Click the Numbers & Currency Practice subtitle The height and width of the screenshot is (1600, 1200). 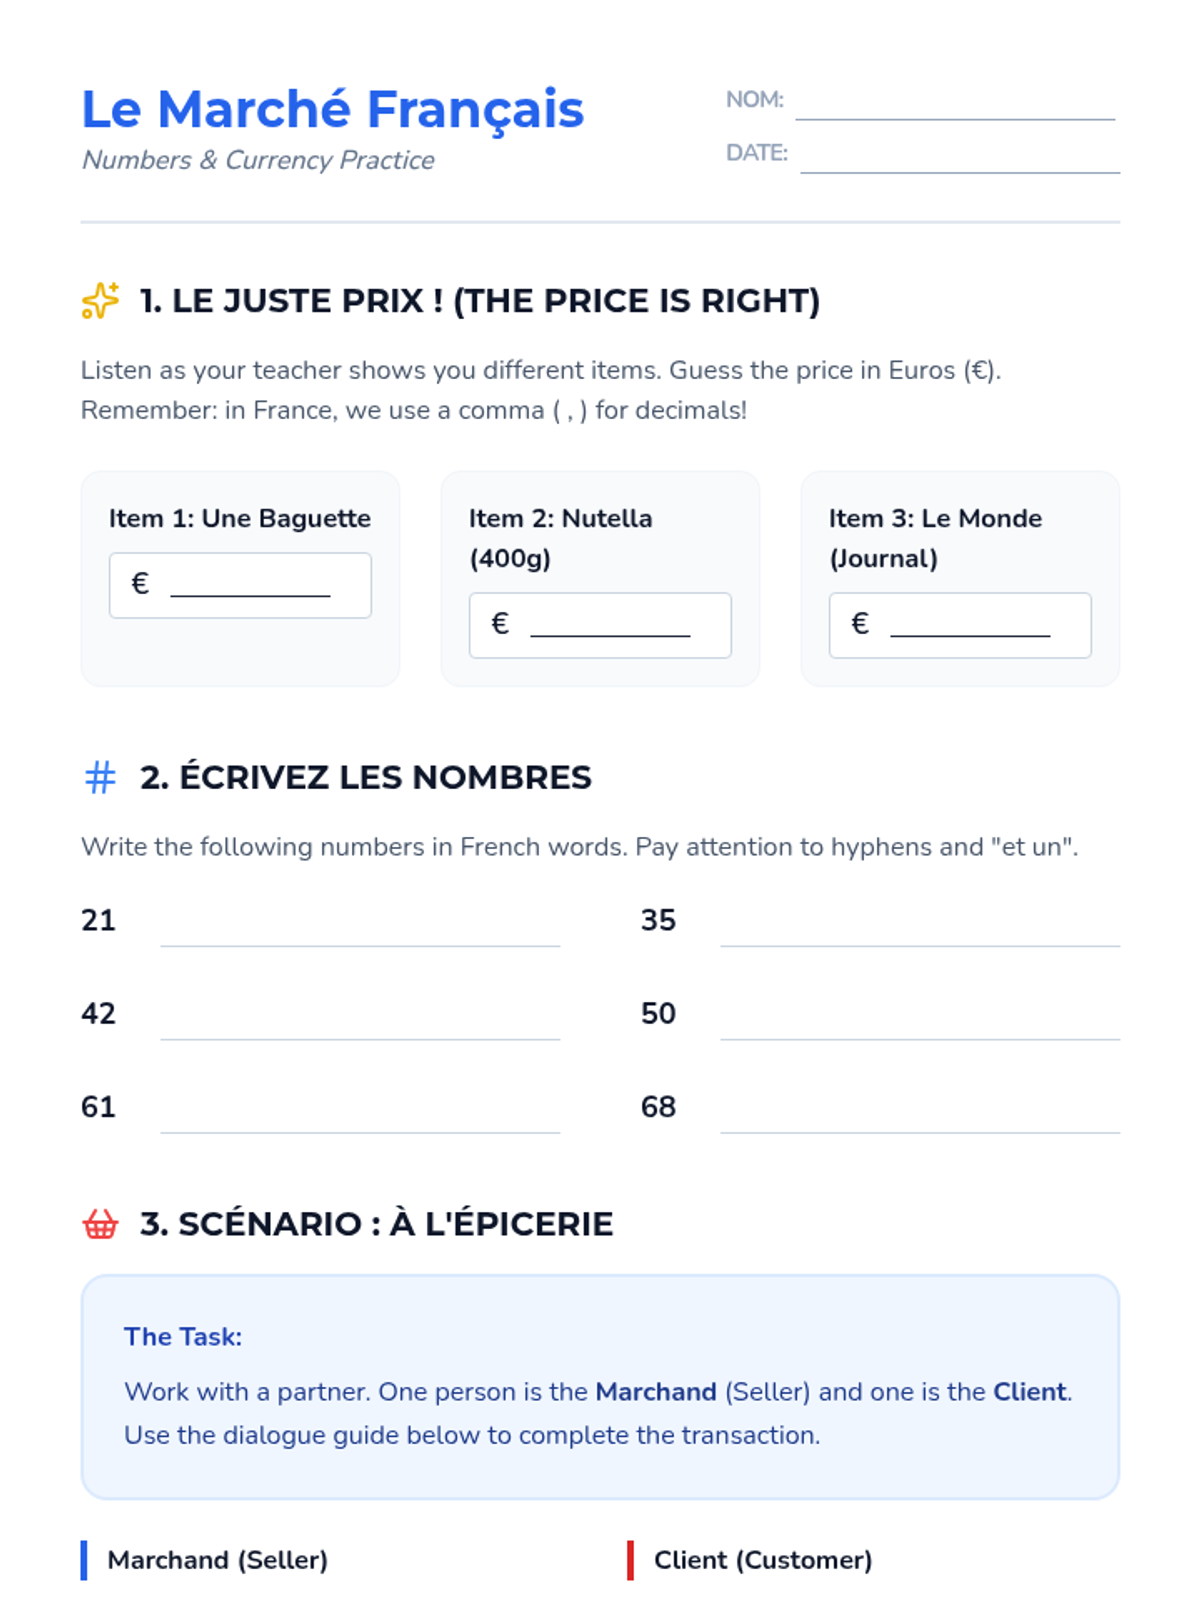click(258, 160)
